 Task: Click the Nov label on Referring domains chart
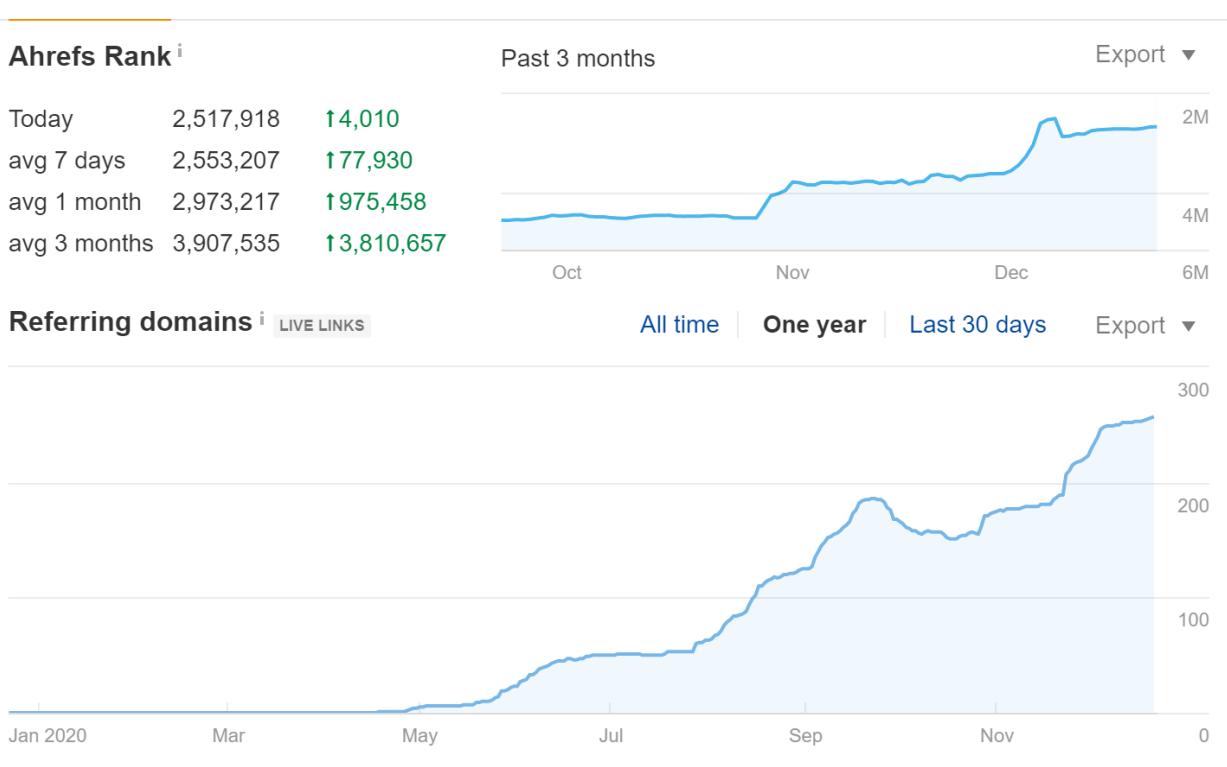pos(997,736)
